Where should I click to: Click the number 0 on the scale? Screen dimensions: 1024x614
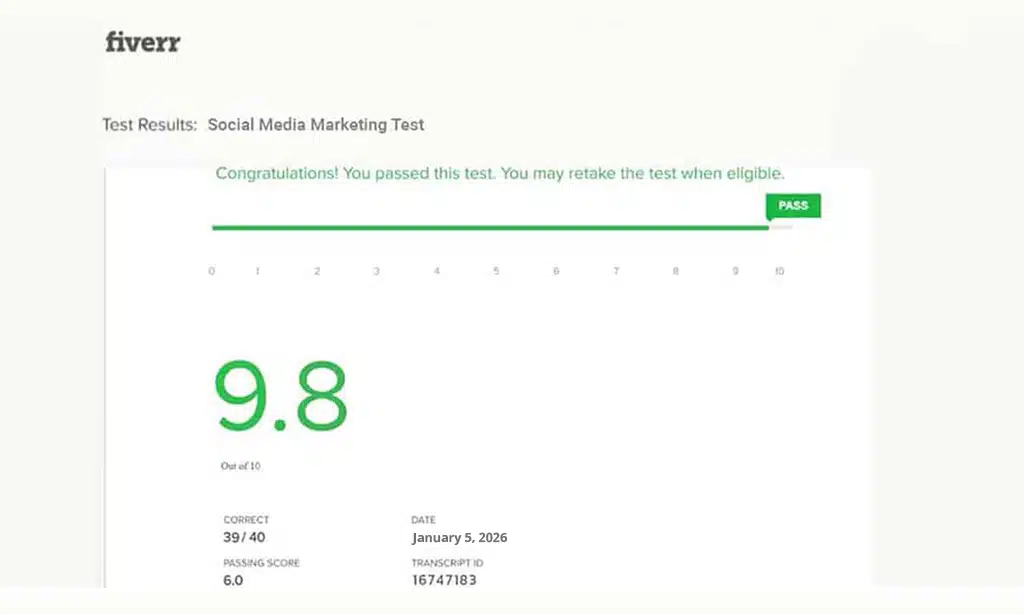[x=211, y=270]
